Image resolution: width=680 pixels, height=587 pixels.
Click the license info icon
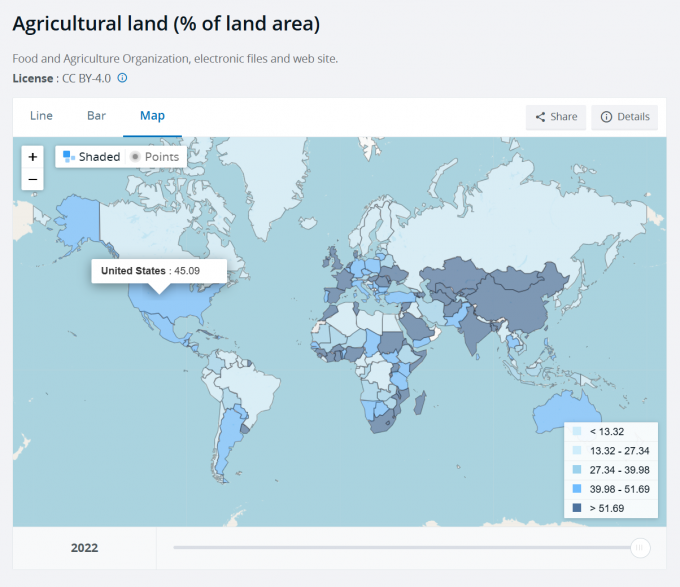coord(122,78)
